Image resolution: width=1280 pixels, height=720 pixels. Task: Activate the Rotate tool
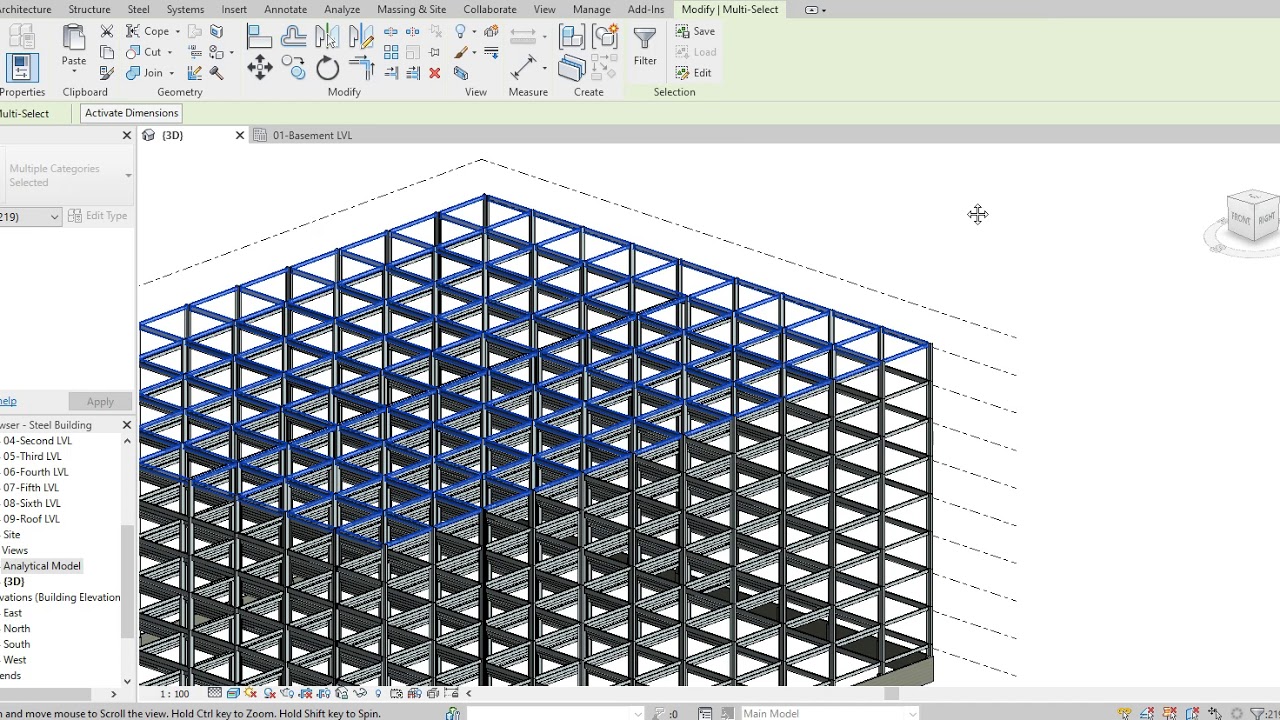pyautogui.click(x=327, y=67)
